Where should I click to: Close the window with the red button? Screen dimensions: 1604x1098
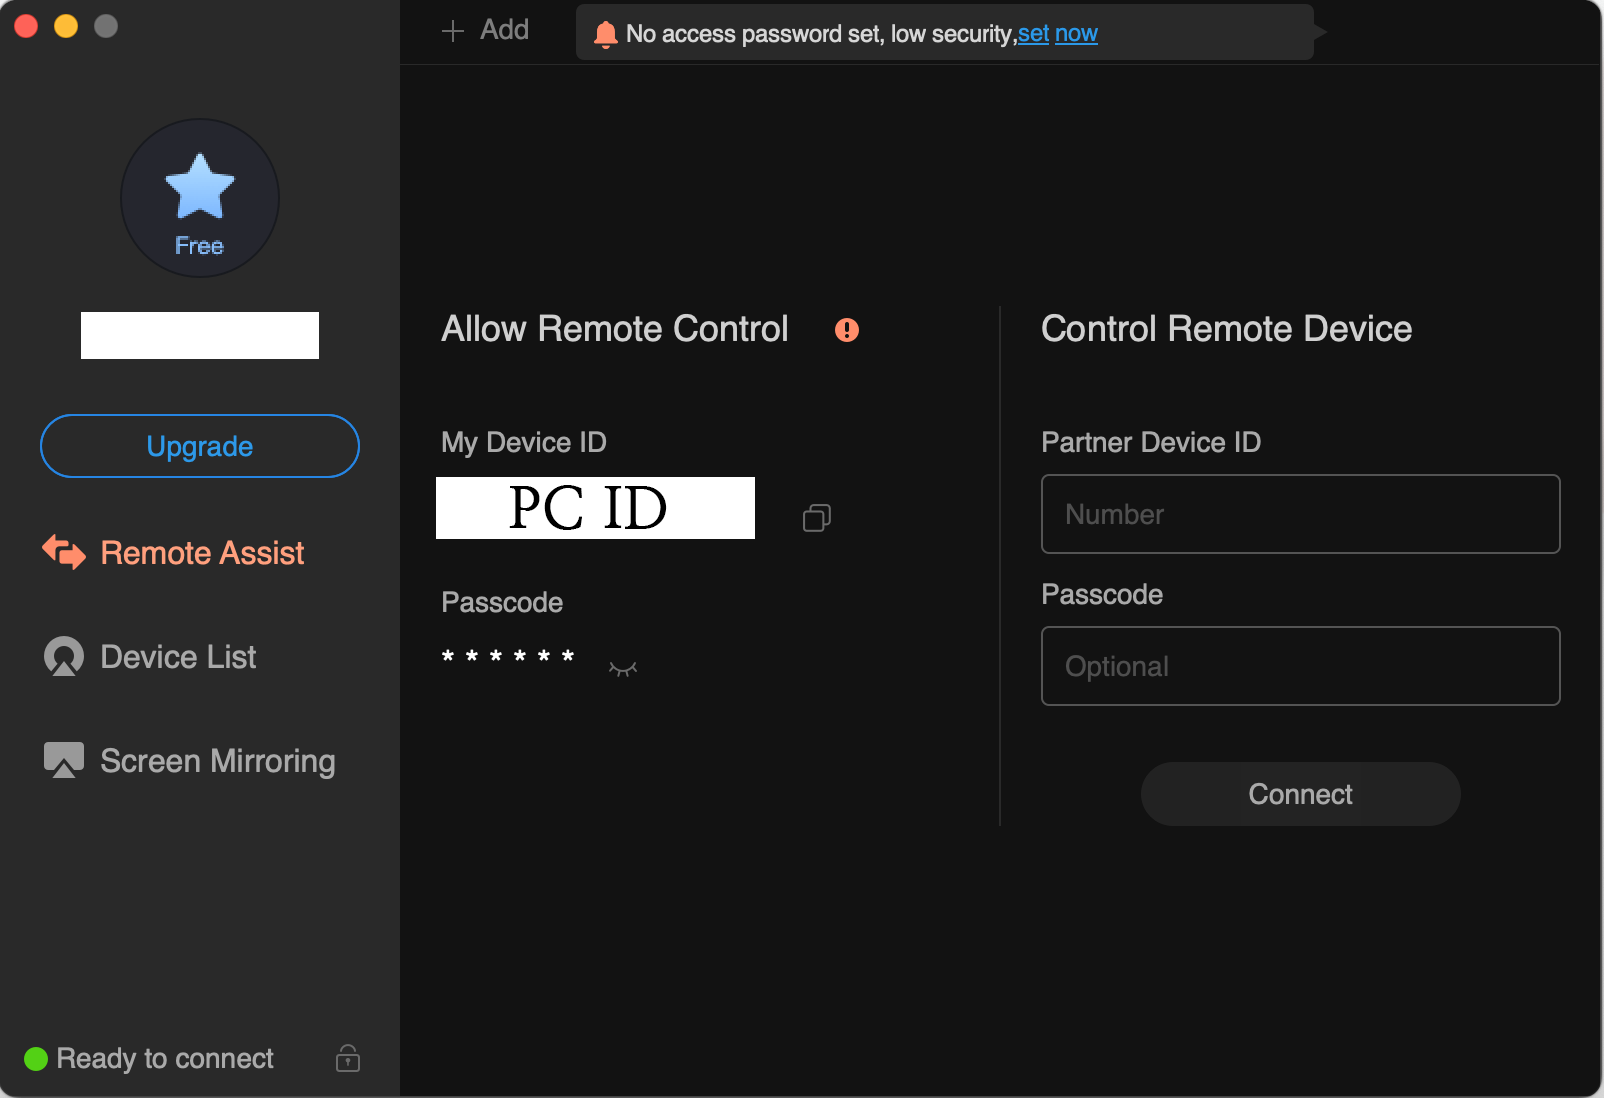(26, 26)
